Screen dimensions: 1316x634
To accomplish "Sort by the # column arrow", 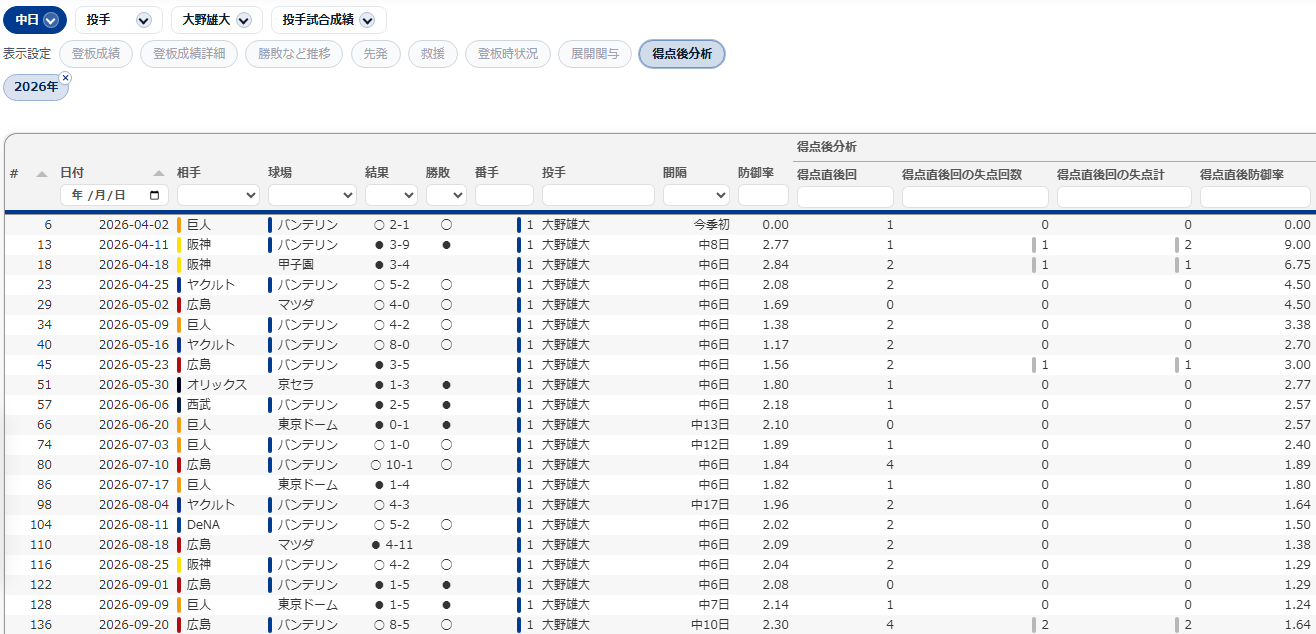I will 42,173.
